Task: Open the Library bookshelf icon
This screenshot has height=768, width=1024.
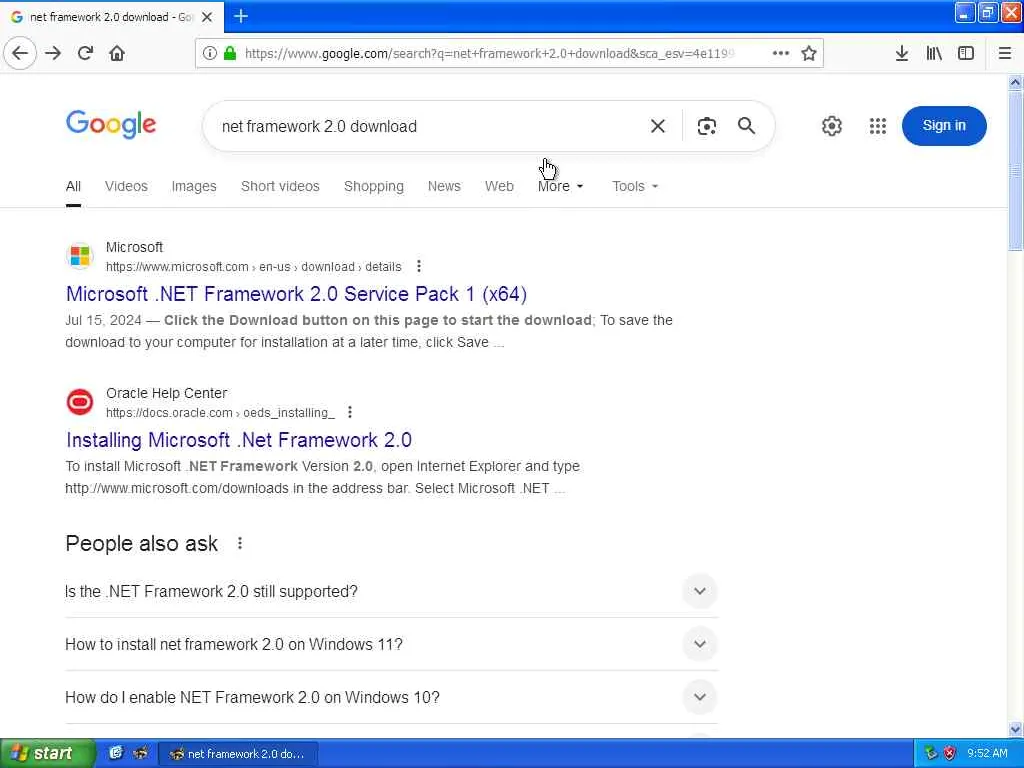Action: coord(934,53)
